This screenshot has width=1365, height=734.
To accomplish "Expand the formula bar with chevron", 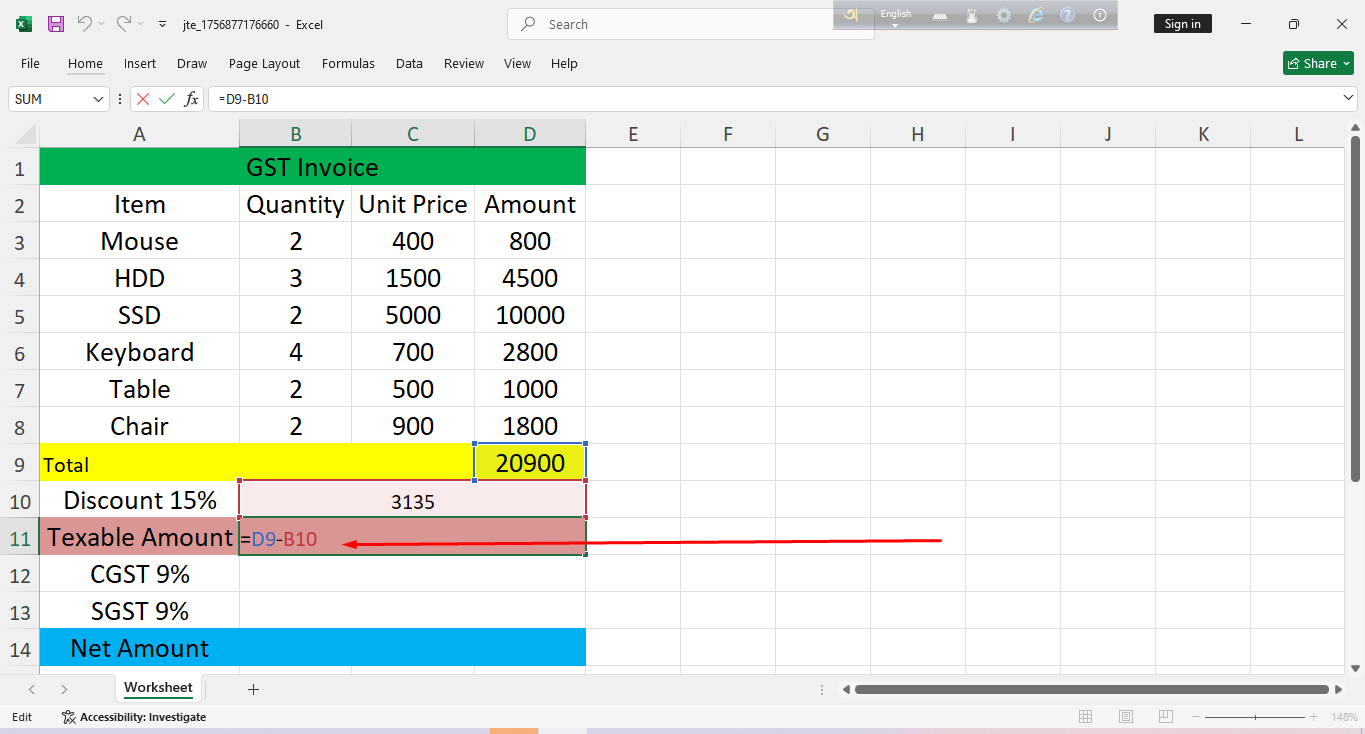I will 1348,99.
